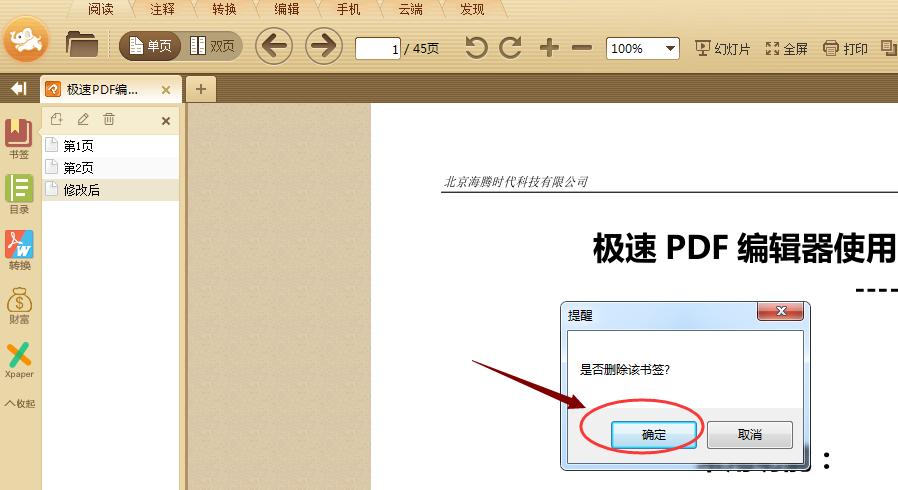Viewport: 898px width, 490px height.
Task: Start slideshow mode (幻灯片)
Action: (722, 49)
